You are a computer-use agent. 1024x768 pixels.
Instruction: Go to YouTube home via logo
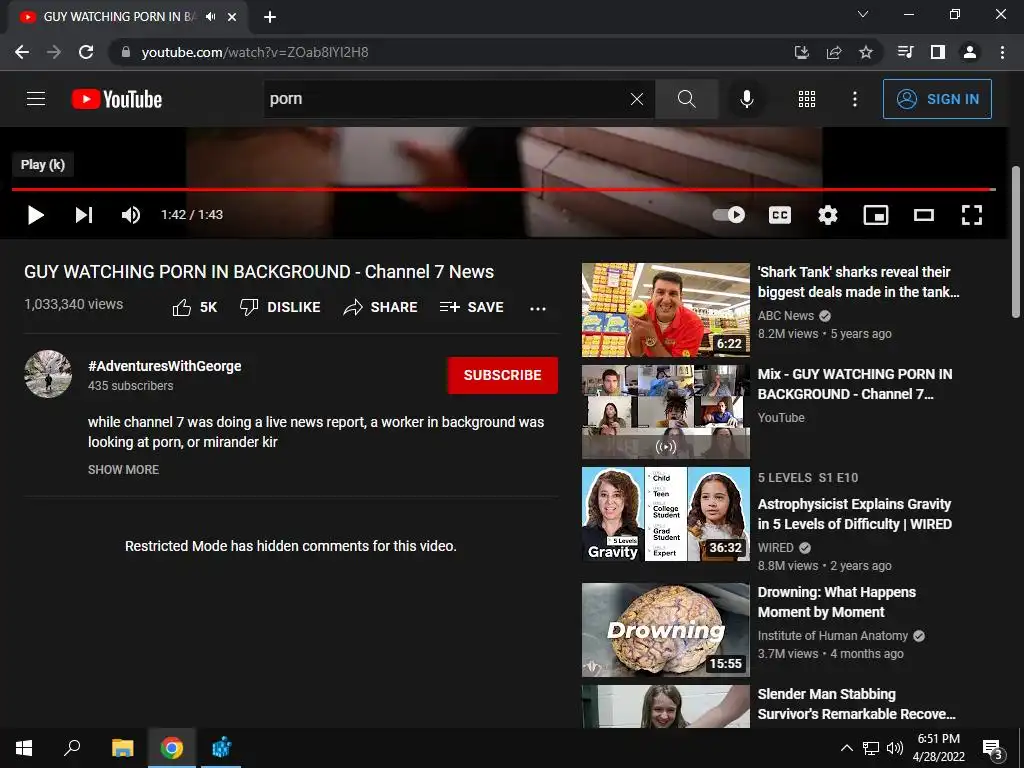[116, 99]
